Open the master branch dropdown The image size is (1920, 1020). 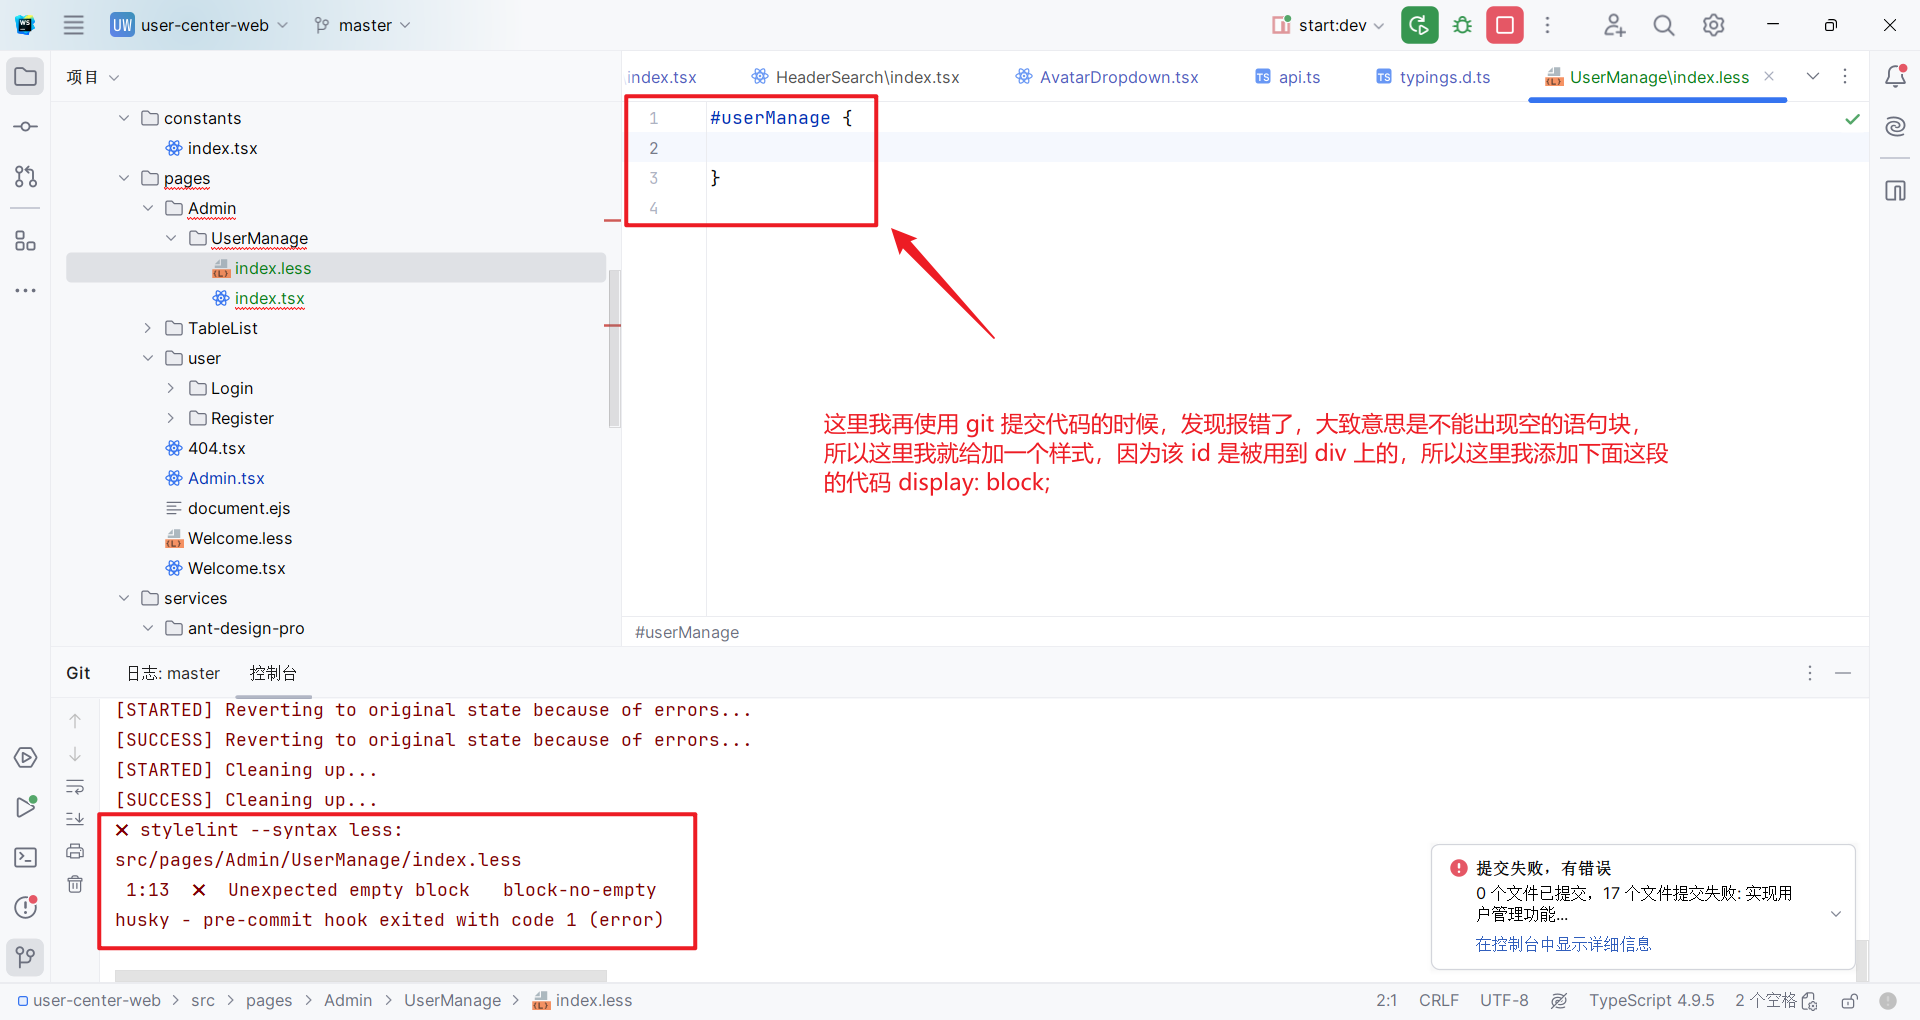(362, 25)
